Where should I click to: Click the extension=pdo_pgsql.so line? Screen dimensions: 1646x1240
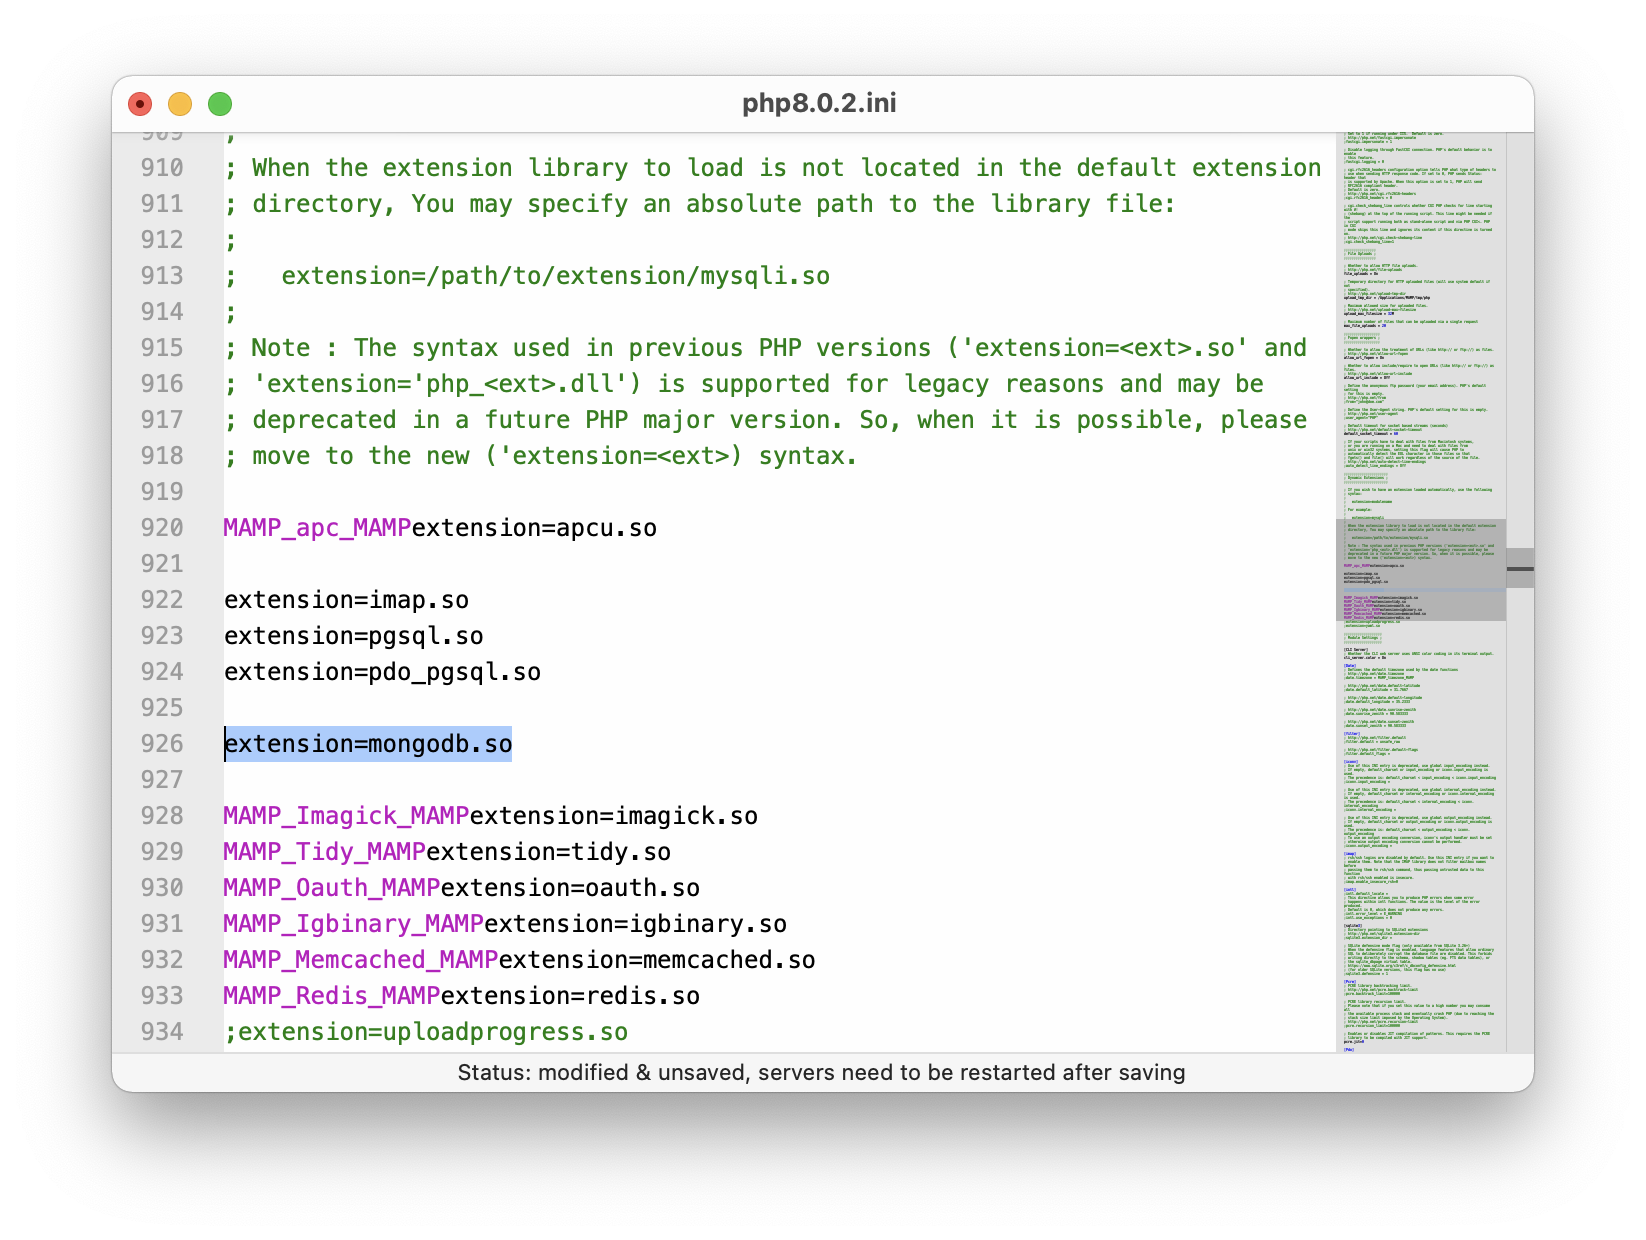381,672
